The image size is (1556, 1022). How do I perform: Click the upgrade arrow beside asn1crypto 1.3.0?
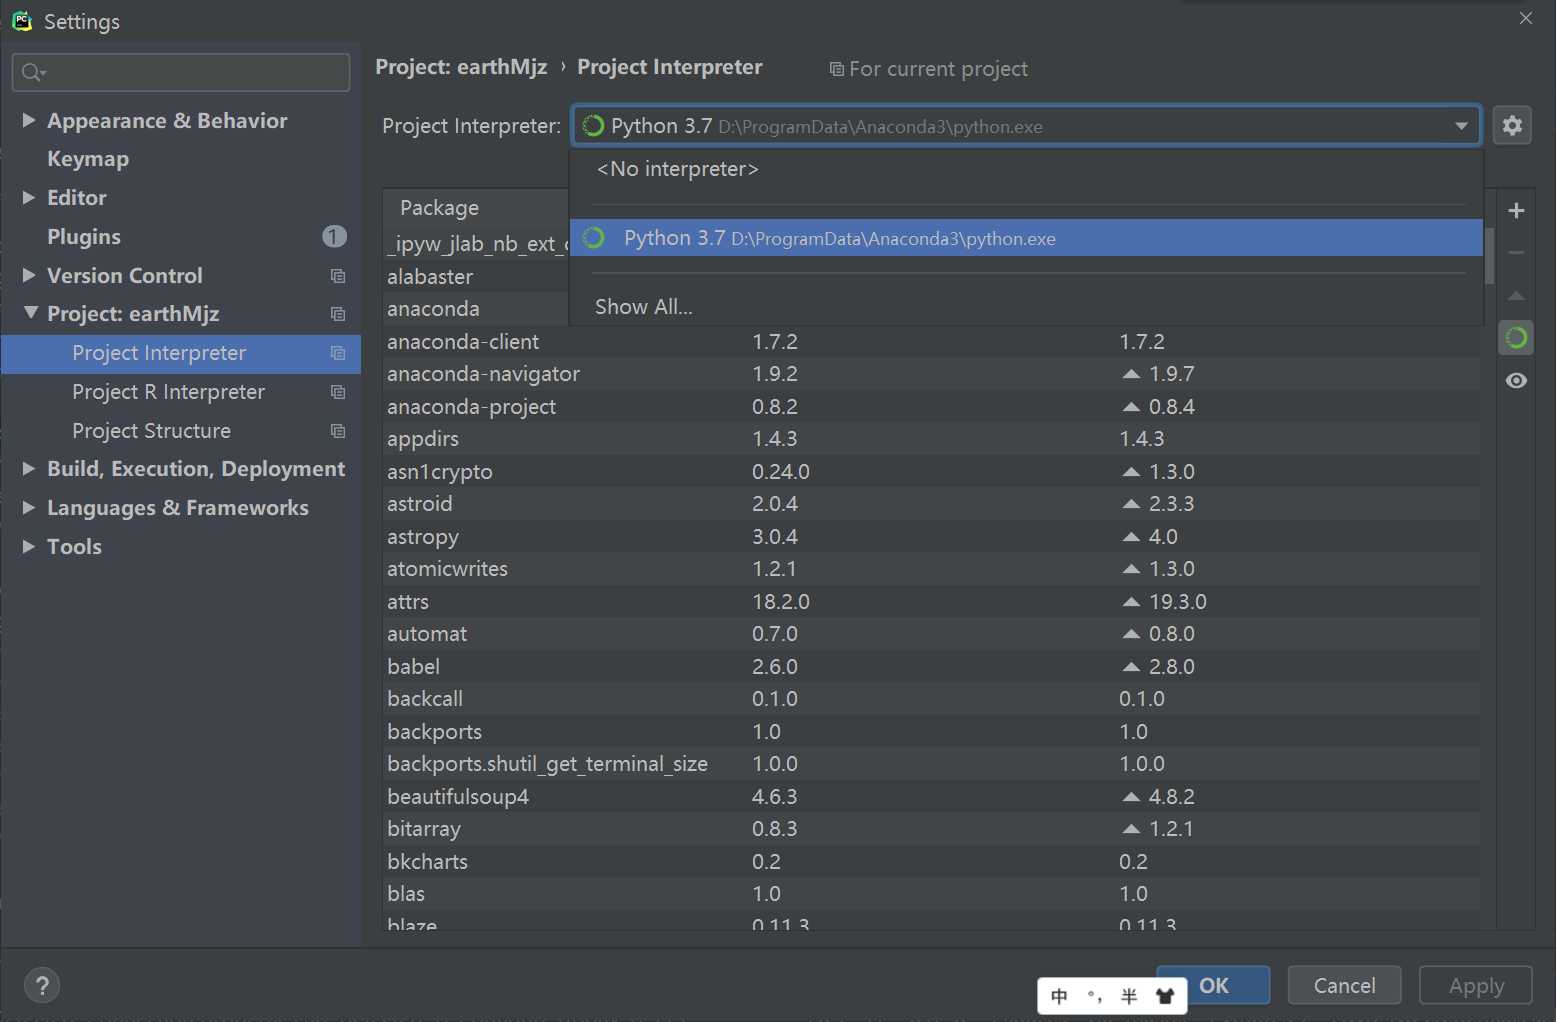pyautogui.click(x=1131, y=472)
